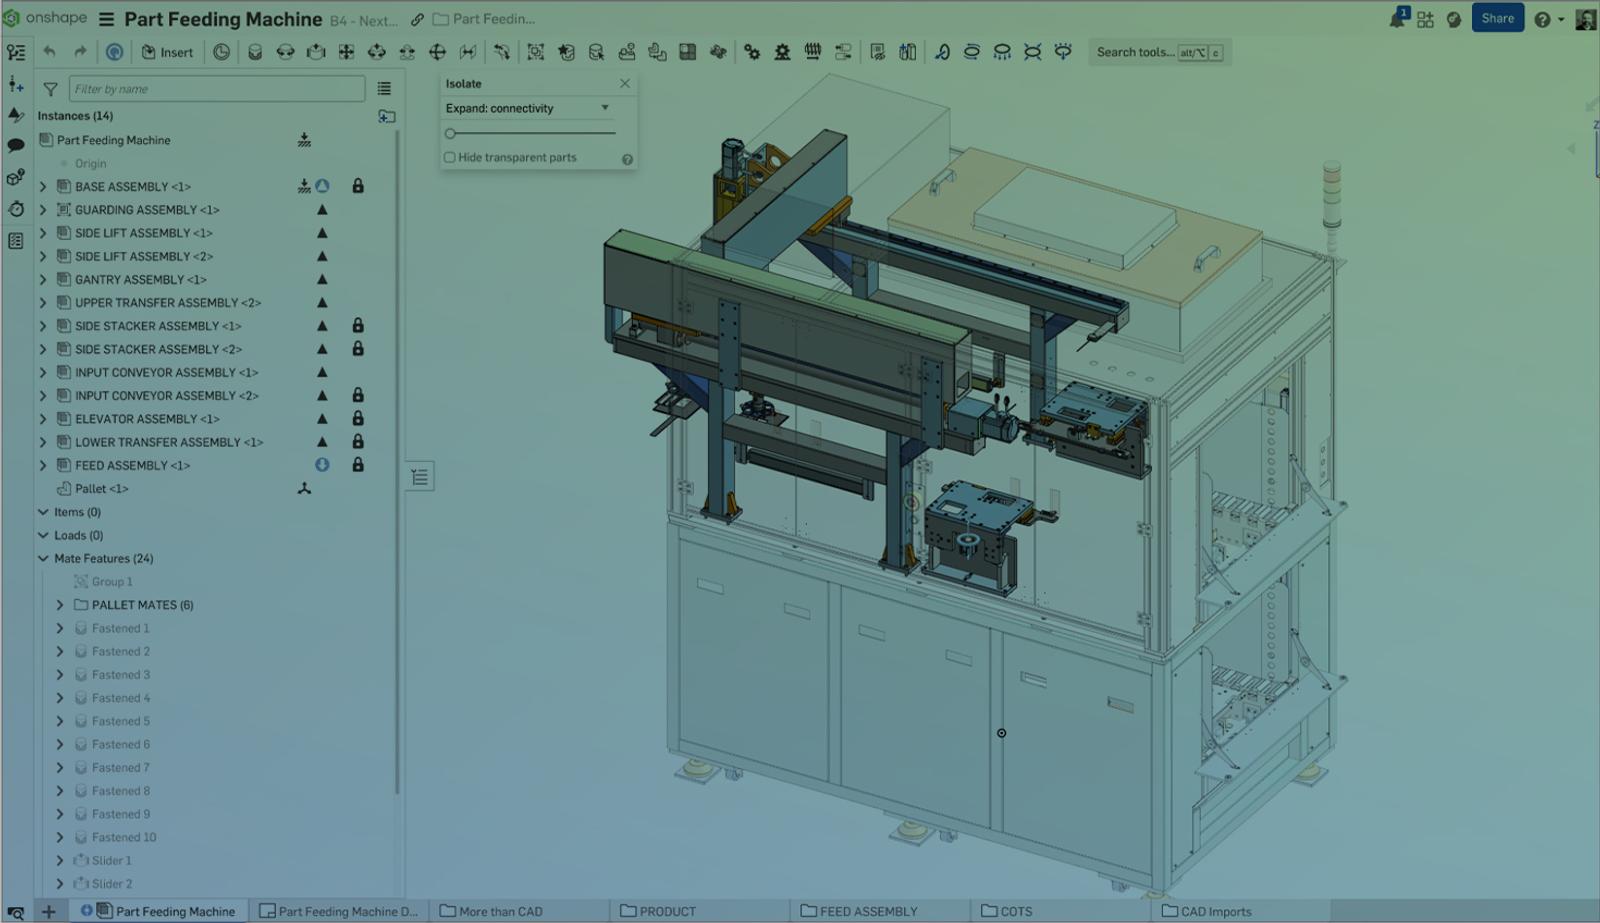Click the Filter by name input field
Screen dimensions: 1600x923
[217, 89]
